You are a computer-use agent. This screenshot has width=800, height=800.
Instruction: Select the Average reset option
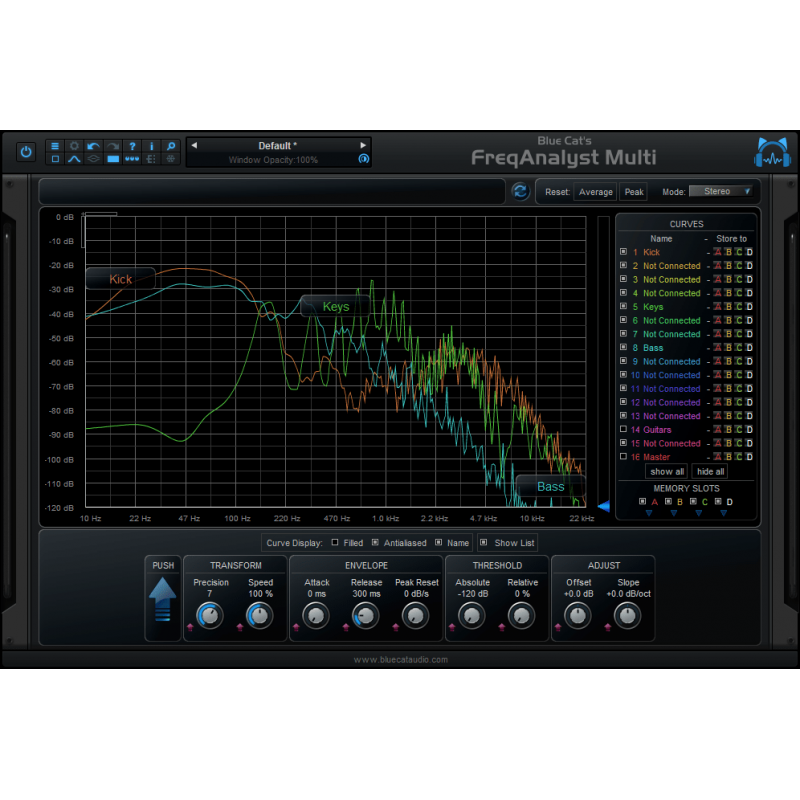596,191
